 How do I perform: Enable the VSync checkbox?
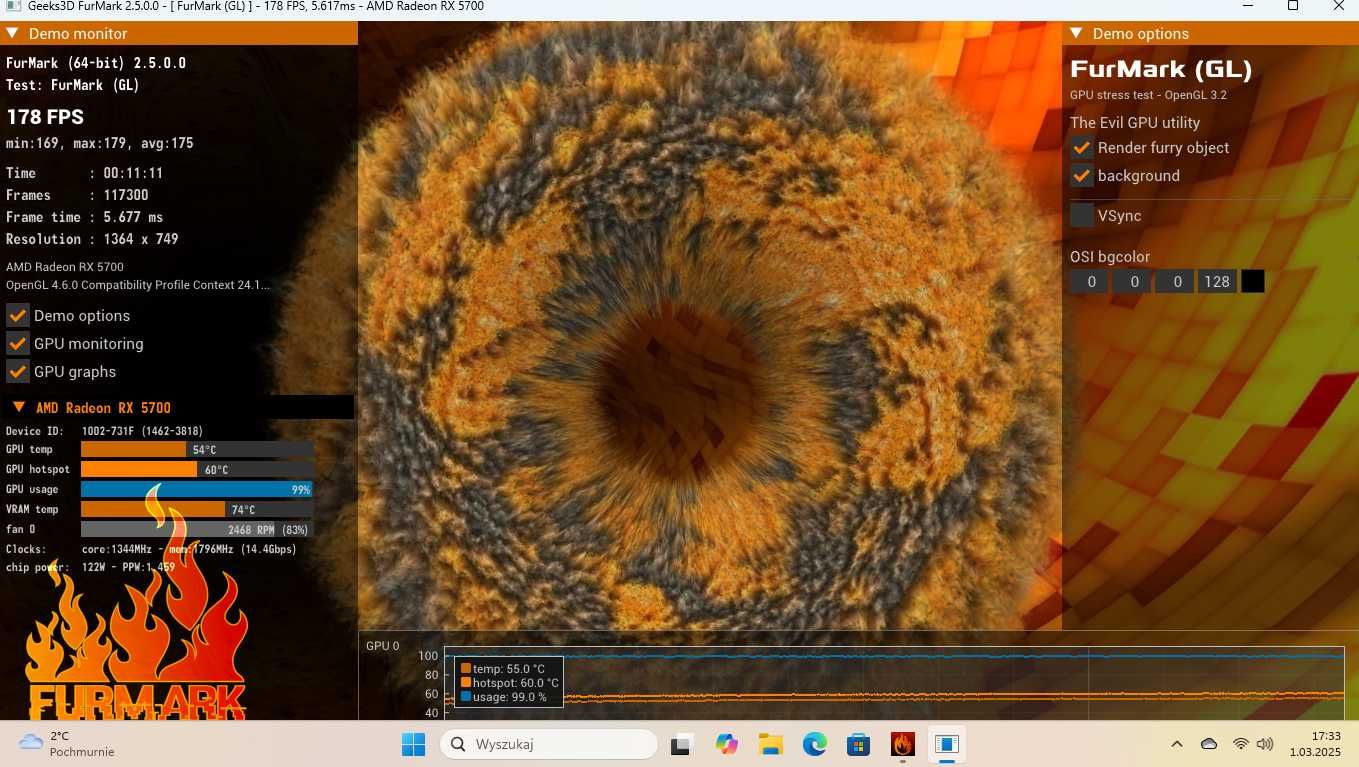coord(1082,215)
